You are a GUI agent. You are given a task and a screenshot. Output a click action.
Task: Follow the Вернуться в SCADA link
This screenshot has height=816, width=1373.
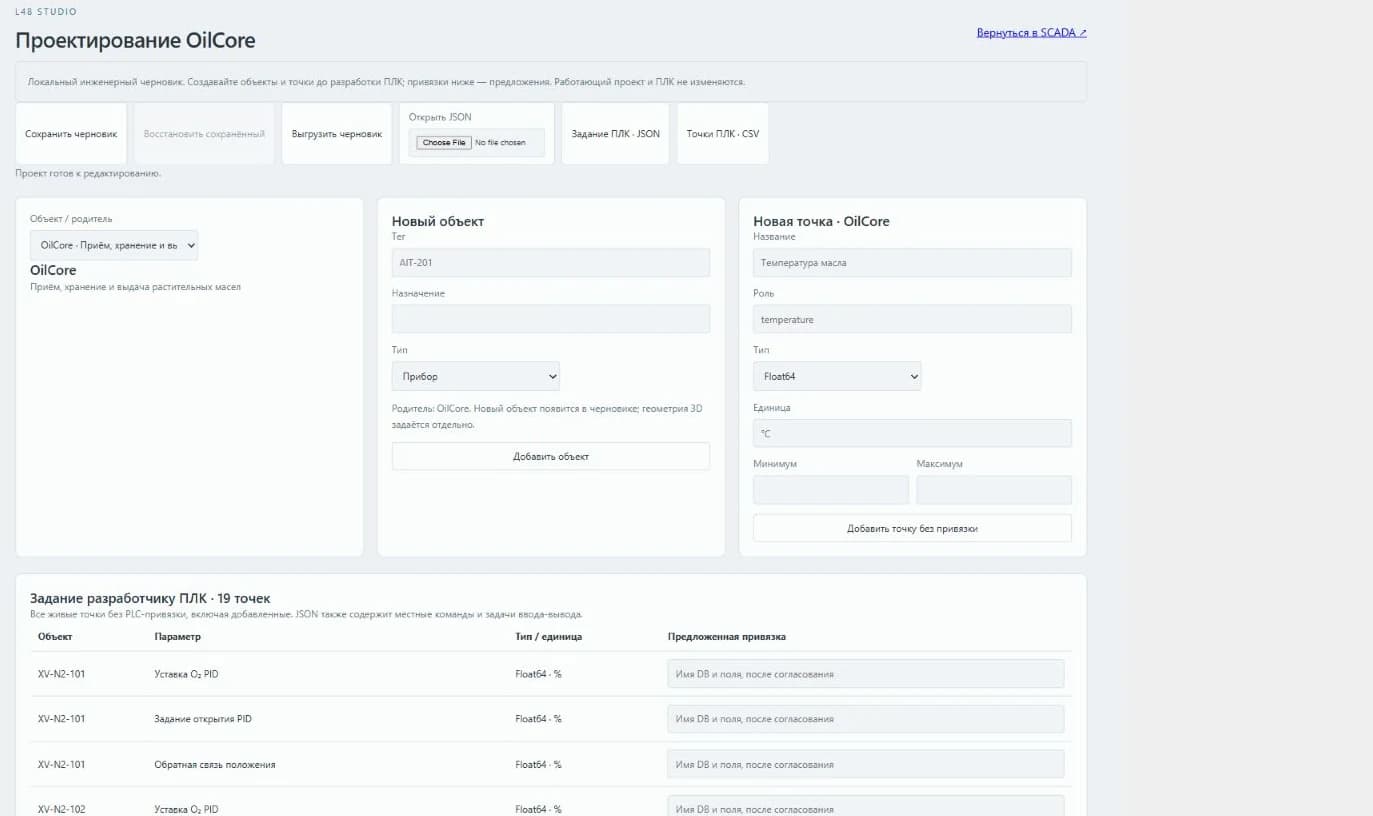pyautogui.click(x=1031, y=33)
